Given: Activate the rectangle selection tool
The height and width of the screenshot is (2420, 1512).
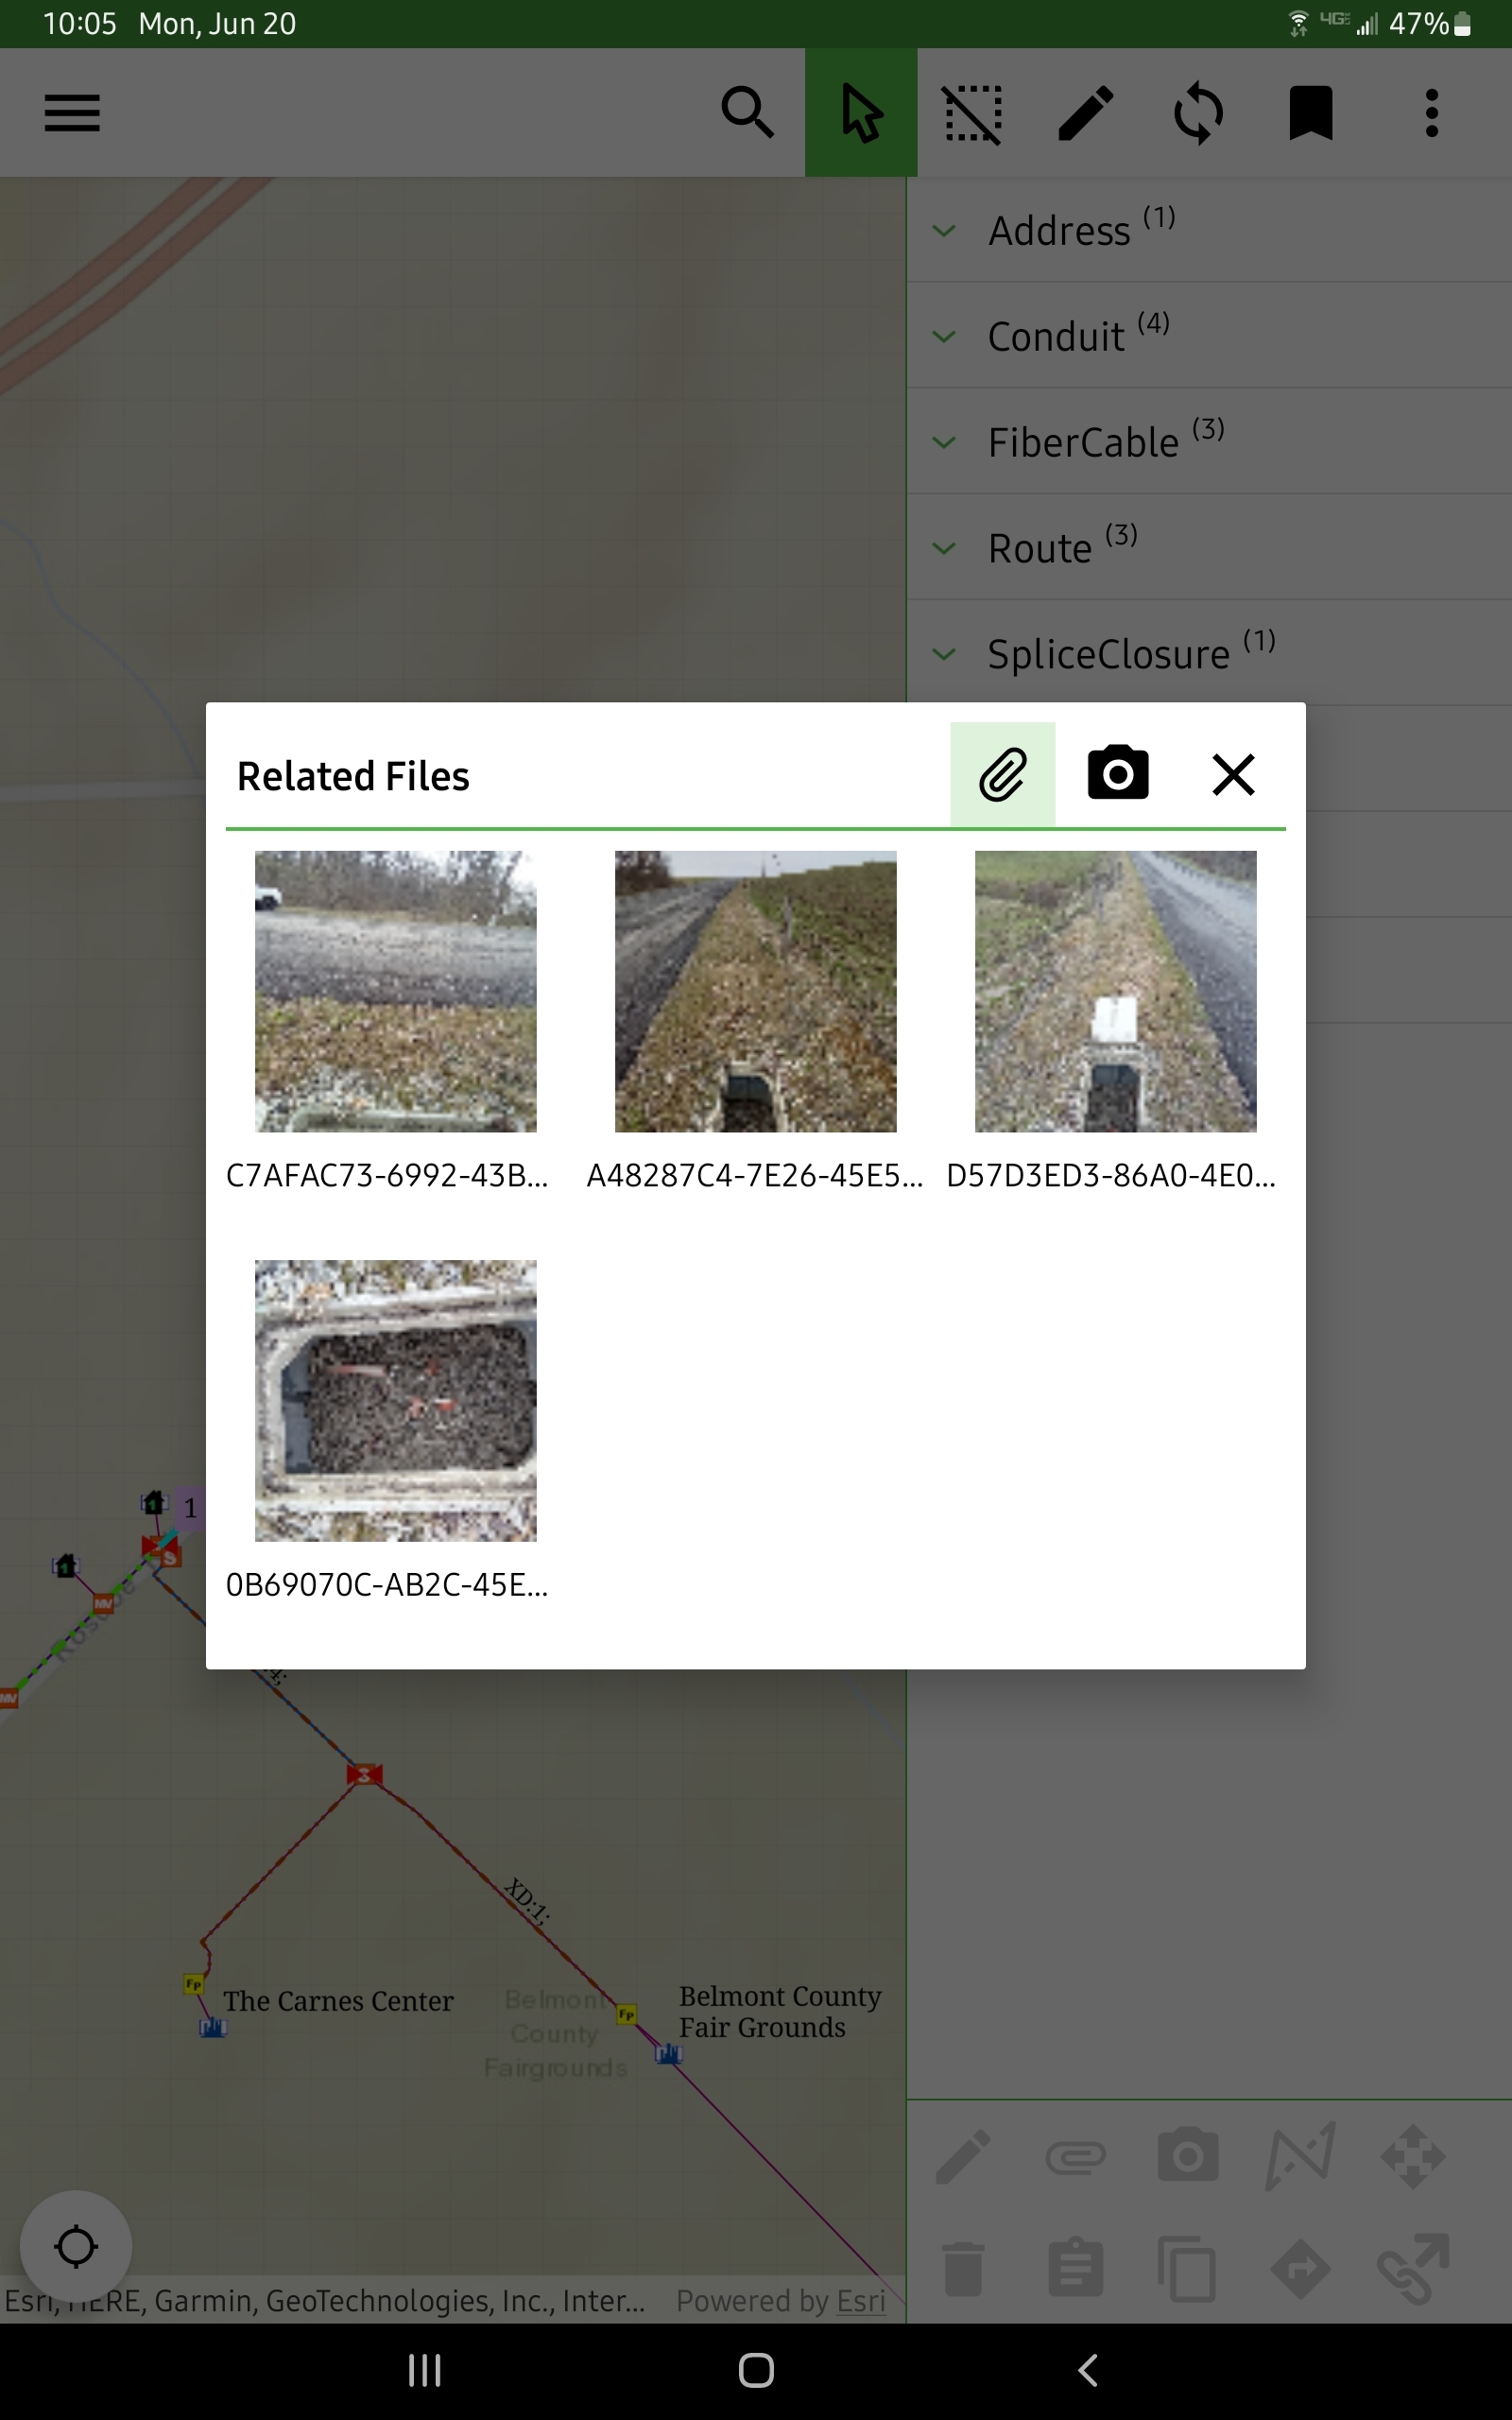Looking at the screenshot, I should click(x=973, y=113).
